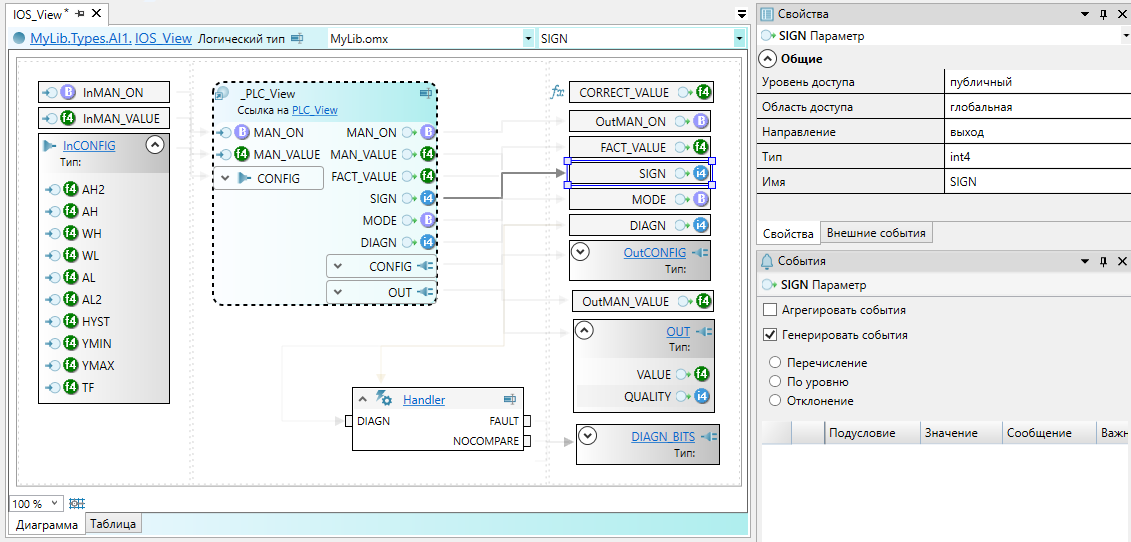This screenshot has width=1131, height=542.
Task: Click the bell icon in События panel
Action: click(x=768, y=261)
